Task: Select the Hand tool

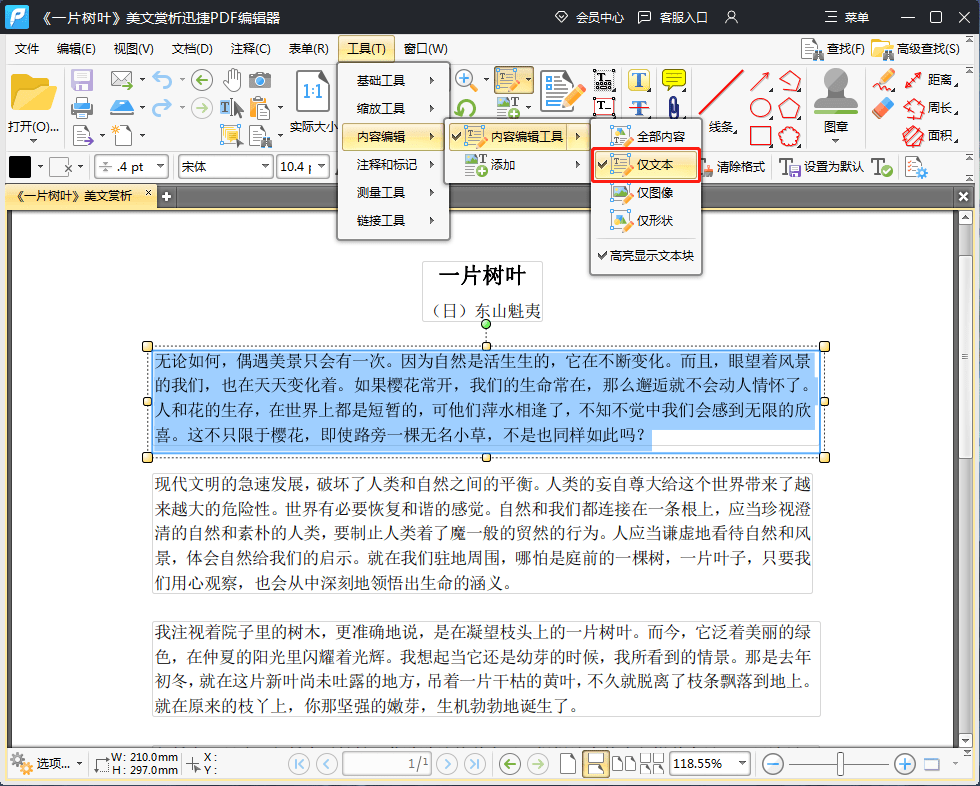Action: (x=232, y=80)
